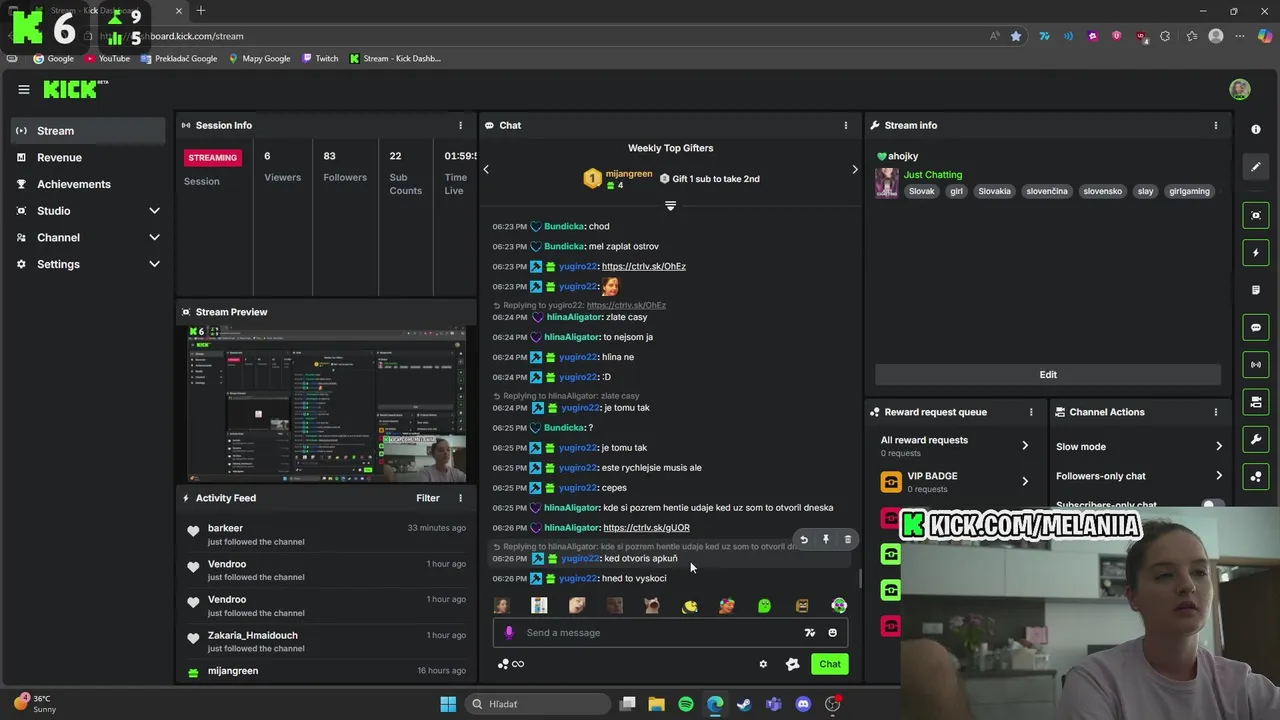
Task: Open Steam from the Windows taskbar
Action: tap(744, 704)
